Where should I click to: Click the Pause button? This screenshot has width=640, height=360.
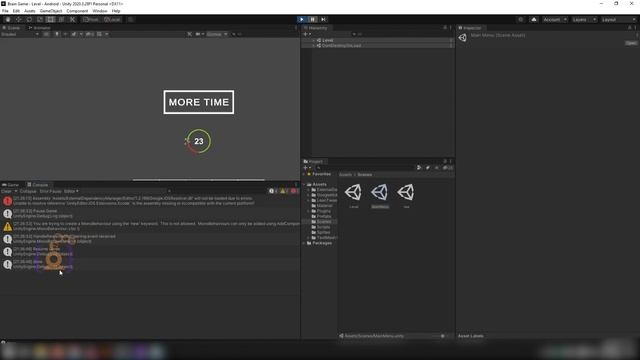[313, 19]
